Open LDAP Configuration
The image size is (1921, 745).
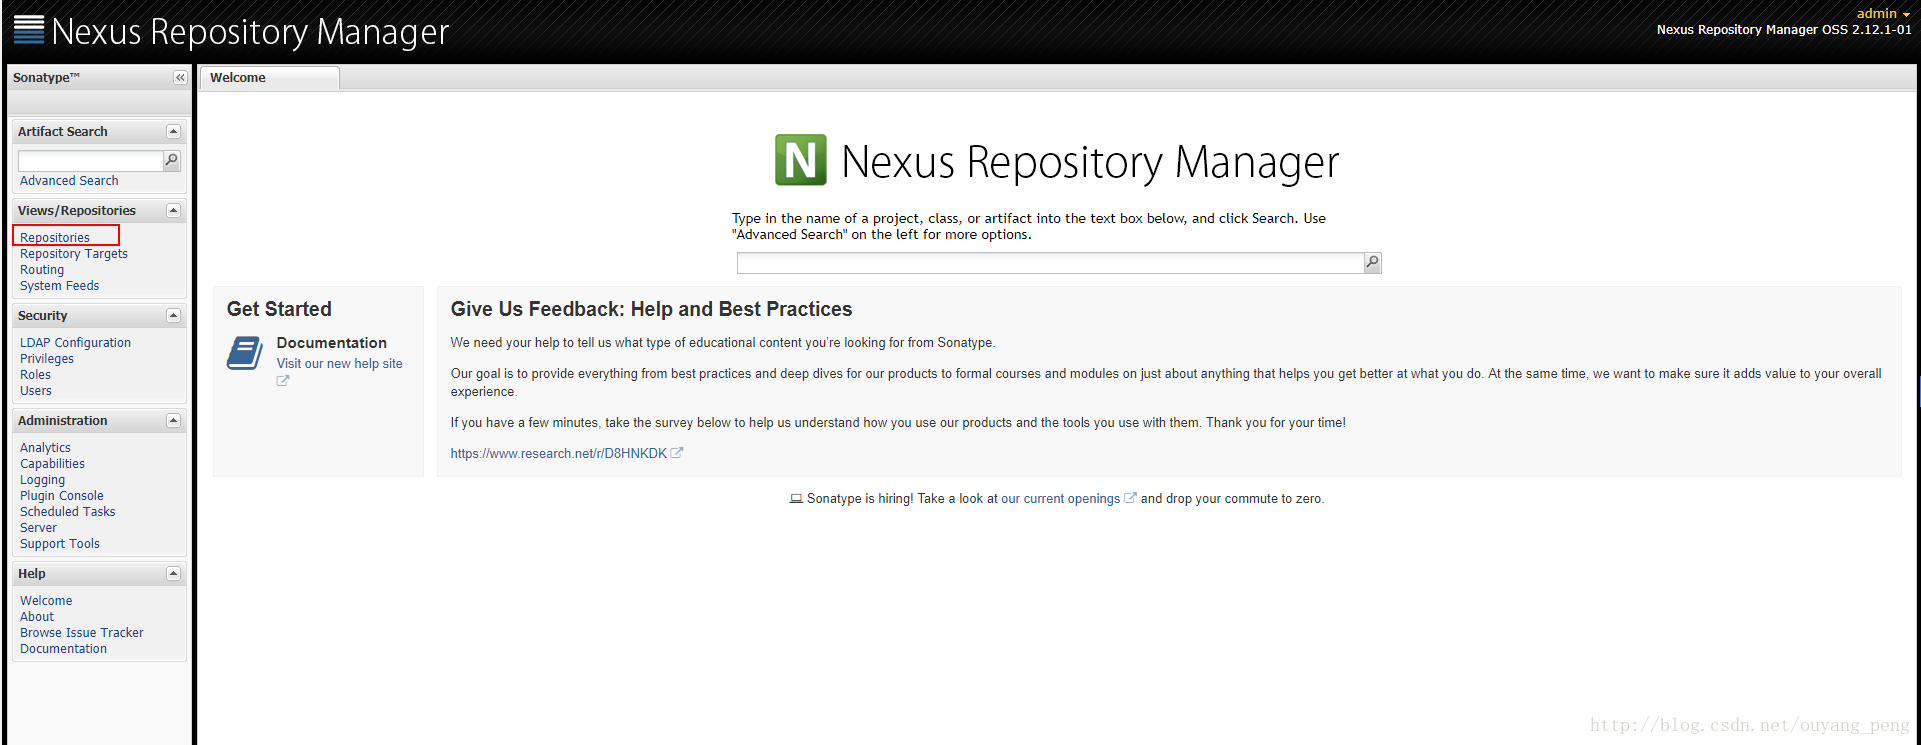[75, 343]
